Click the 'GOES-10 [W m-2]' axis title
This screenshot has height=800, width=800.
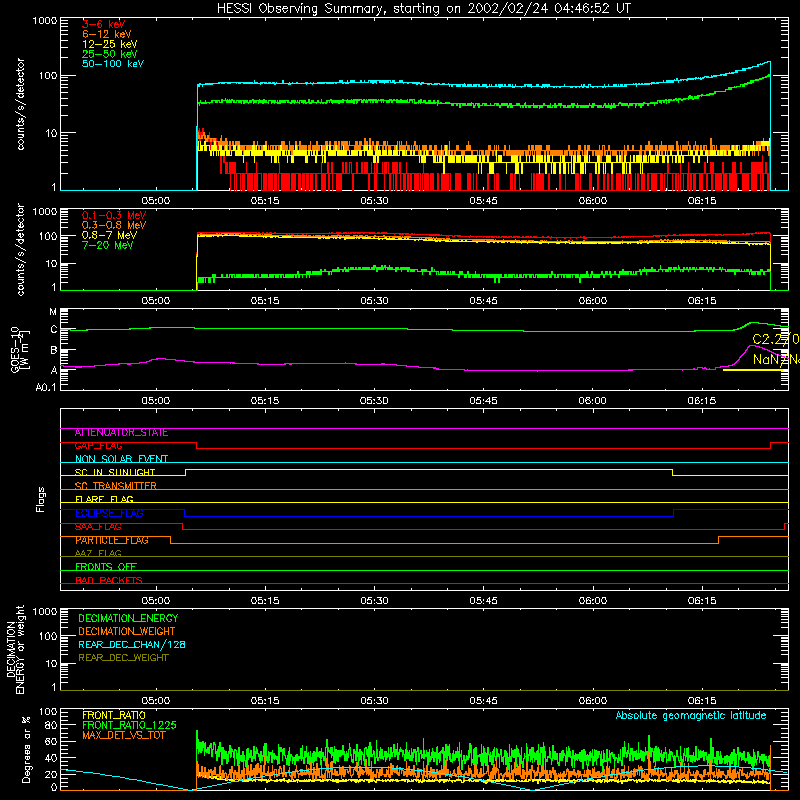(19, 350)
